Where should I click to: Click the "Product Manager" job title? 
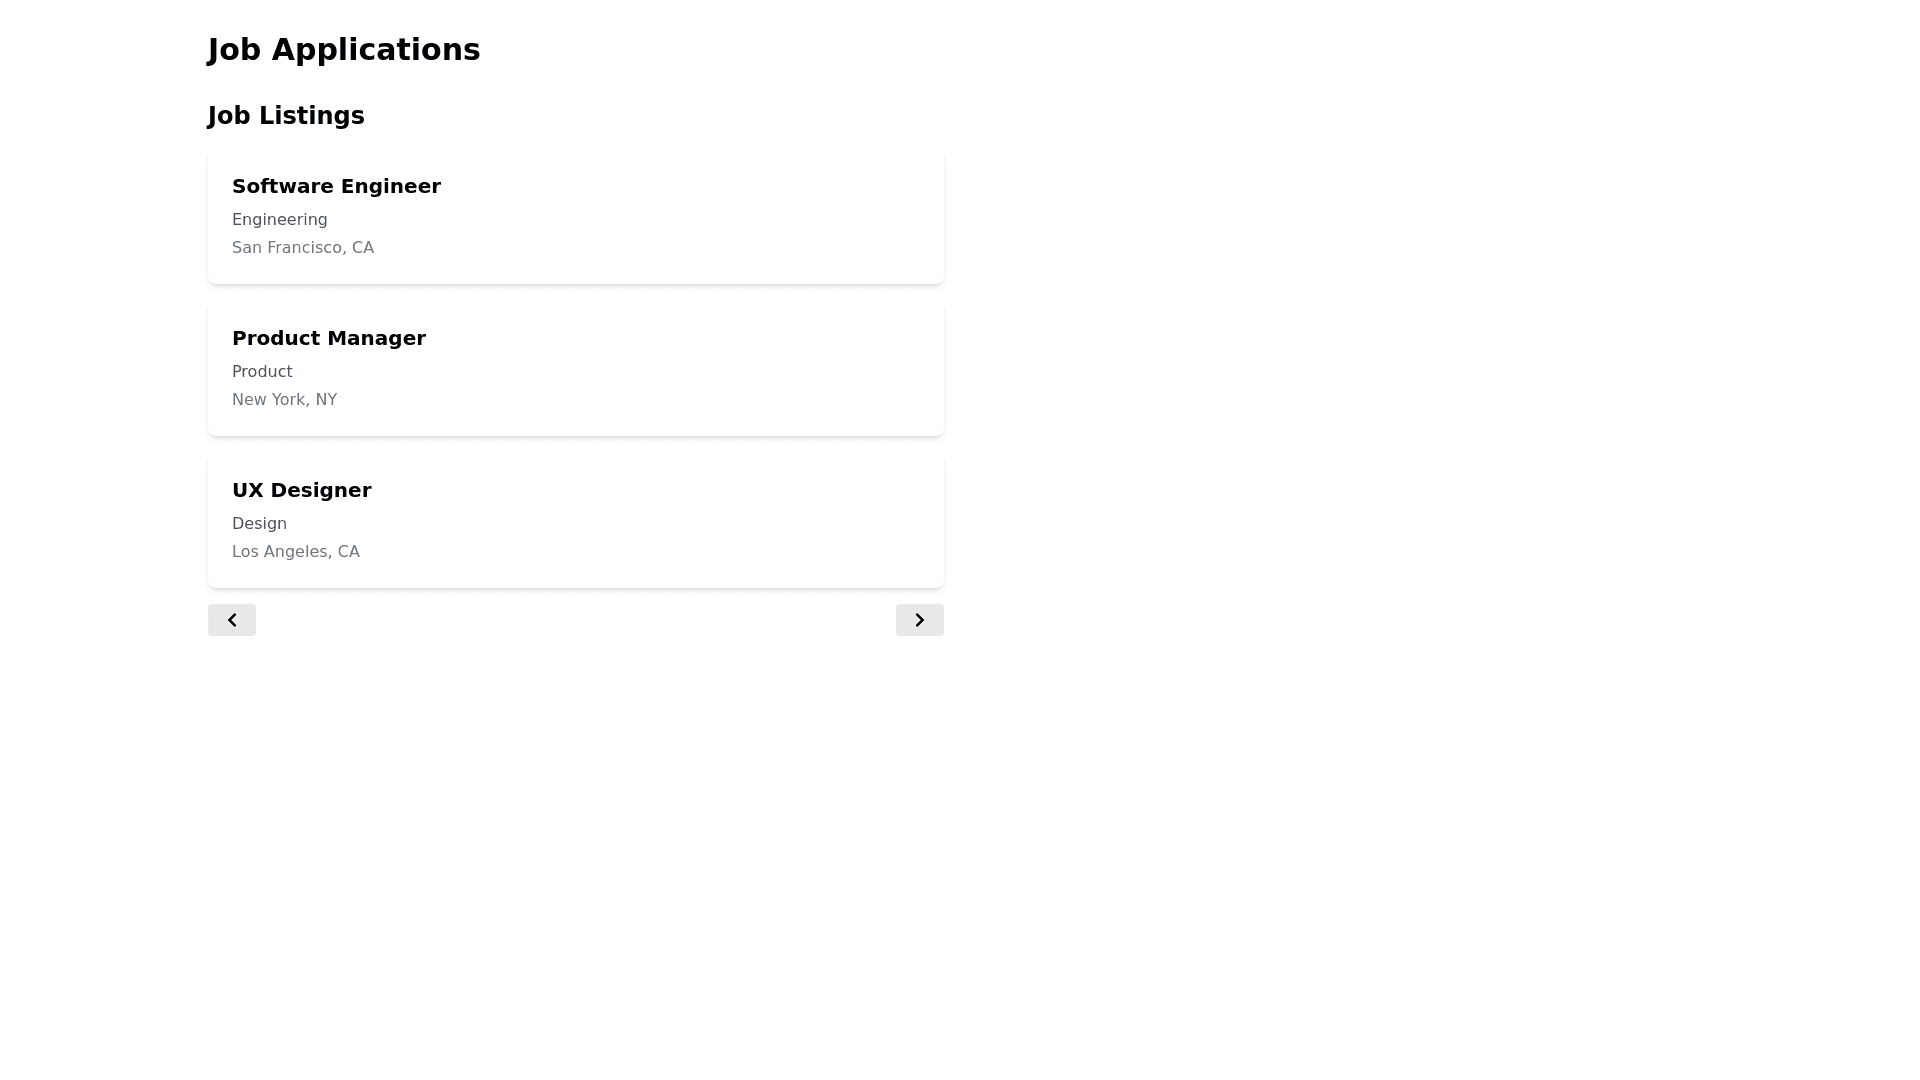point(328,338)
